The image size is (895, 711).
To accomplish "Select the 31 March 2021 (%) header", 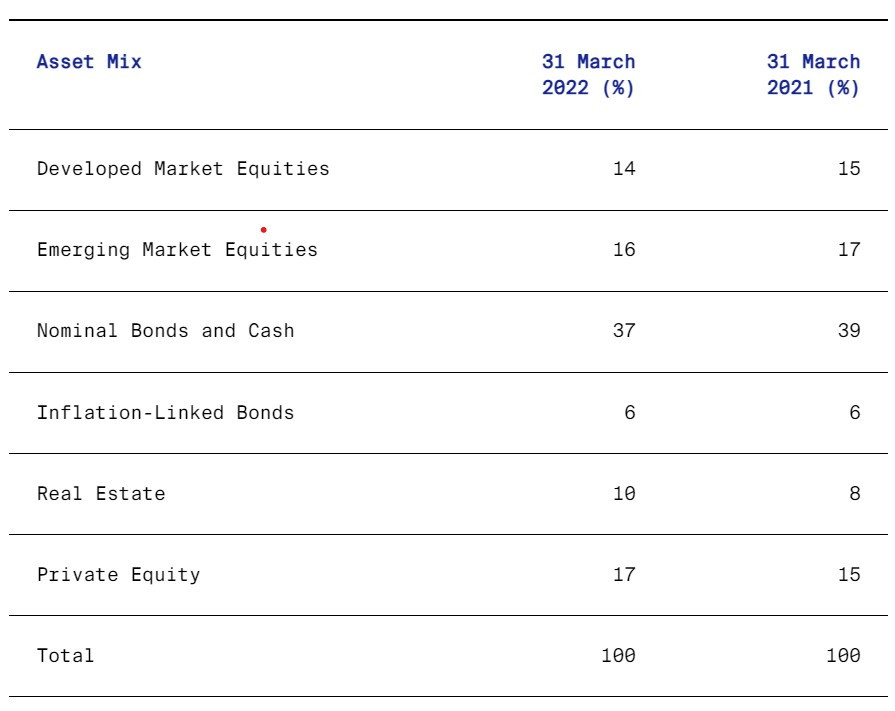I will pyautogui.click(x=813, y=75).
